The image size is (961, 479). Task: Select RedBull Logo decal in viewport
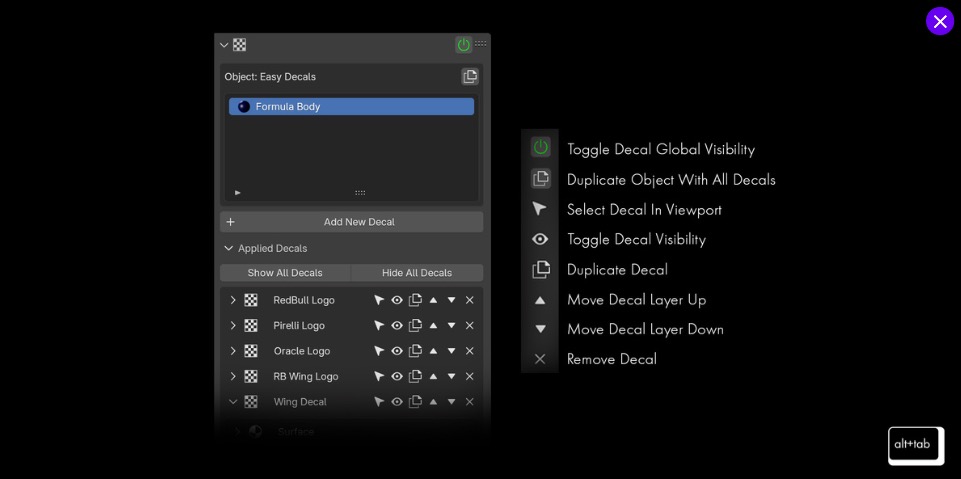[379, 300]
